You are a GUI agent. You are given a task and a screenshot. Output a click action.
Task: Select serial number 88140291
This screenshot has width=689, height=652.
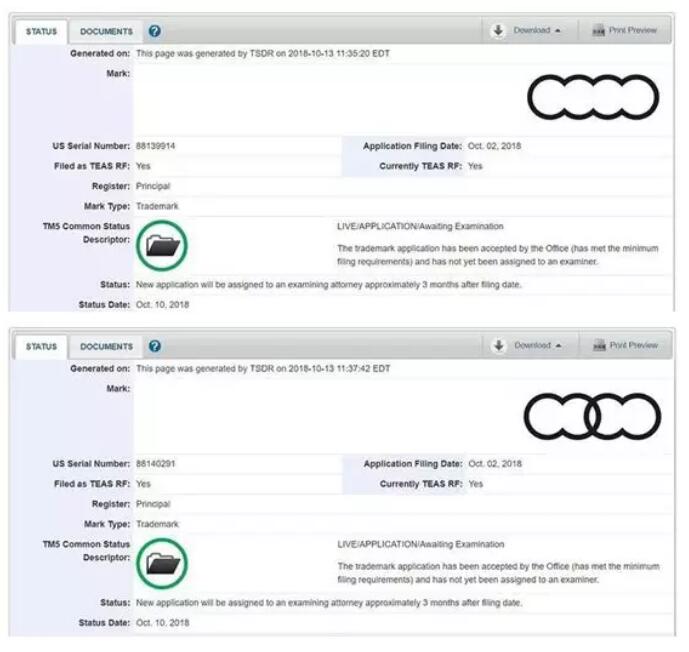pos(156,464)
